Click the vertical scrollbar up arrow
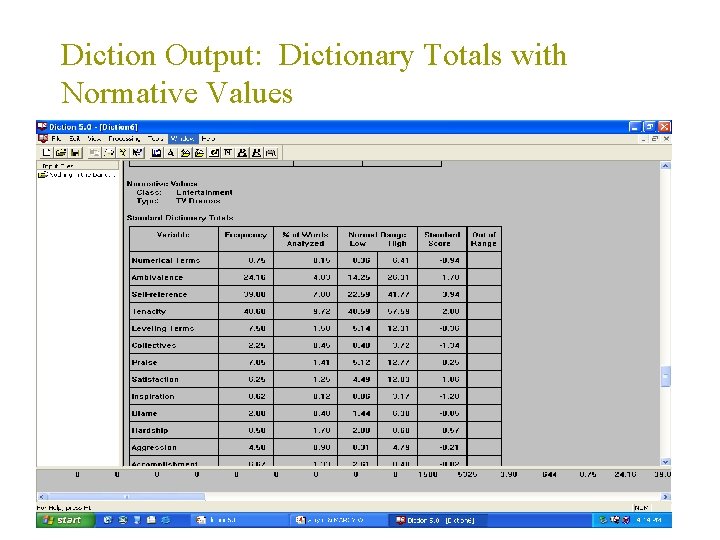Image resolution: width=720 pixels, height=540 pixels. pos(666,165)
